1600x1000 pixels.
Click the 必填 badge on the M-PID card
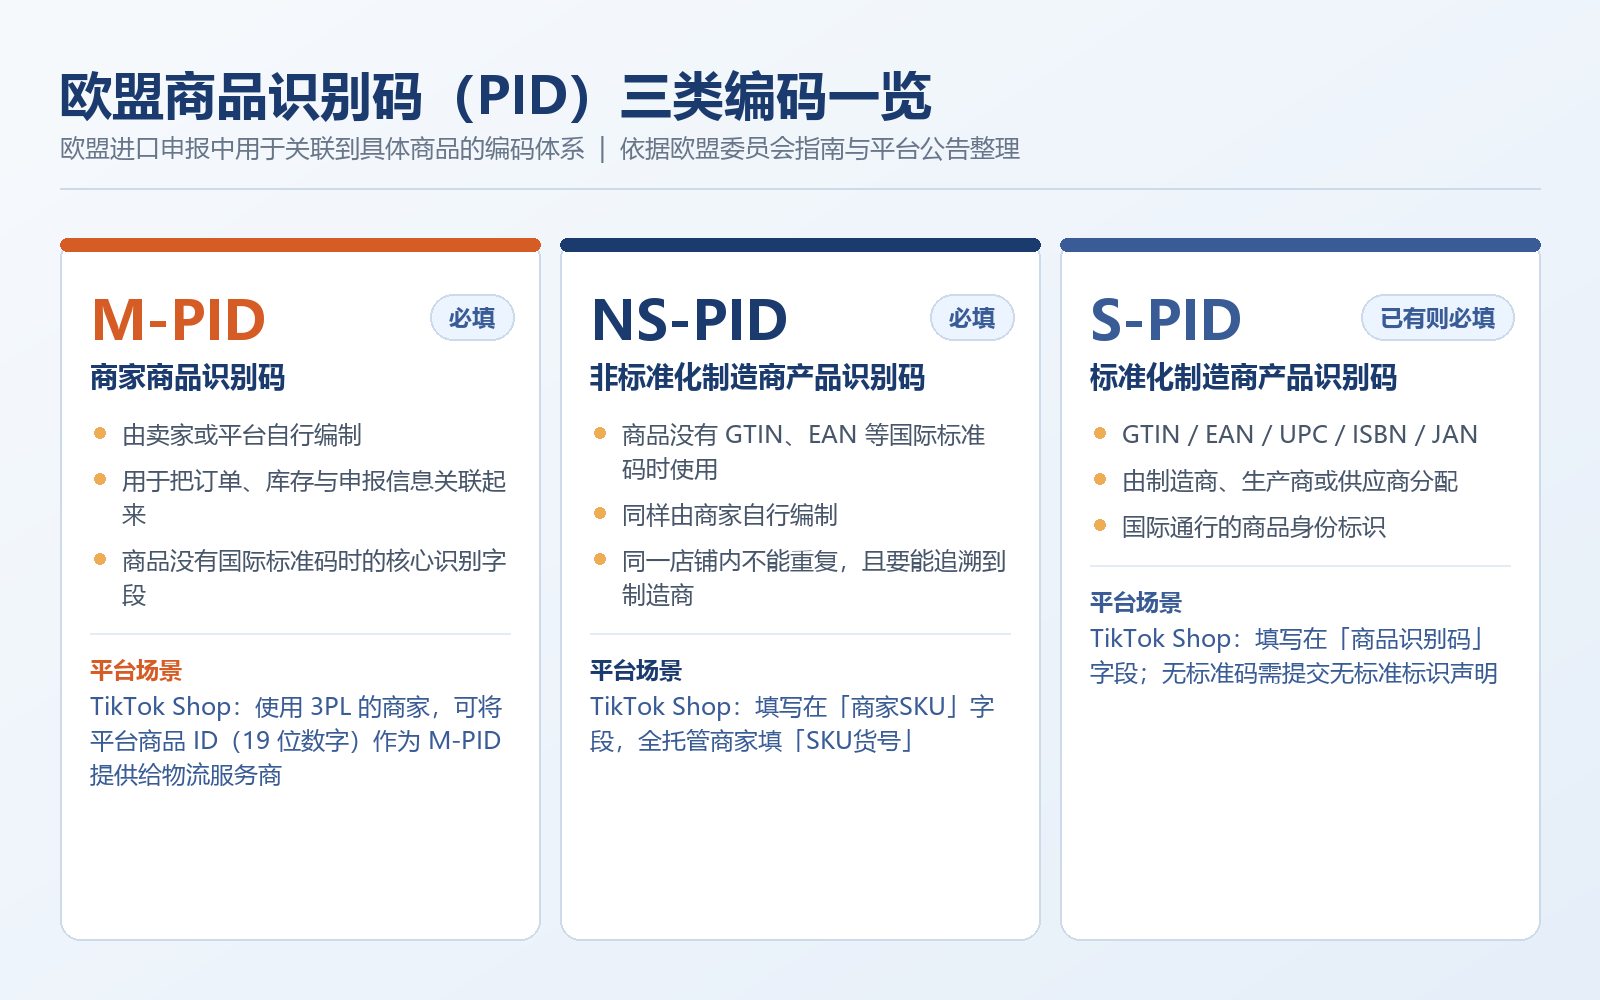point(472,318)
